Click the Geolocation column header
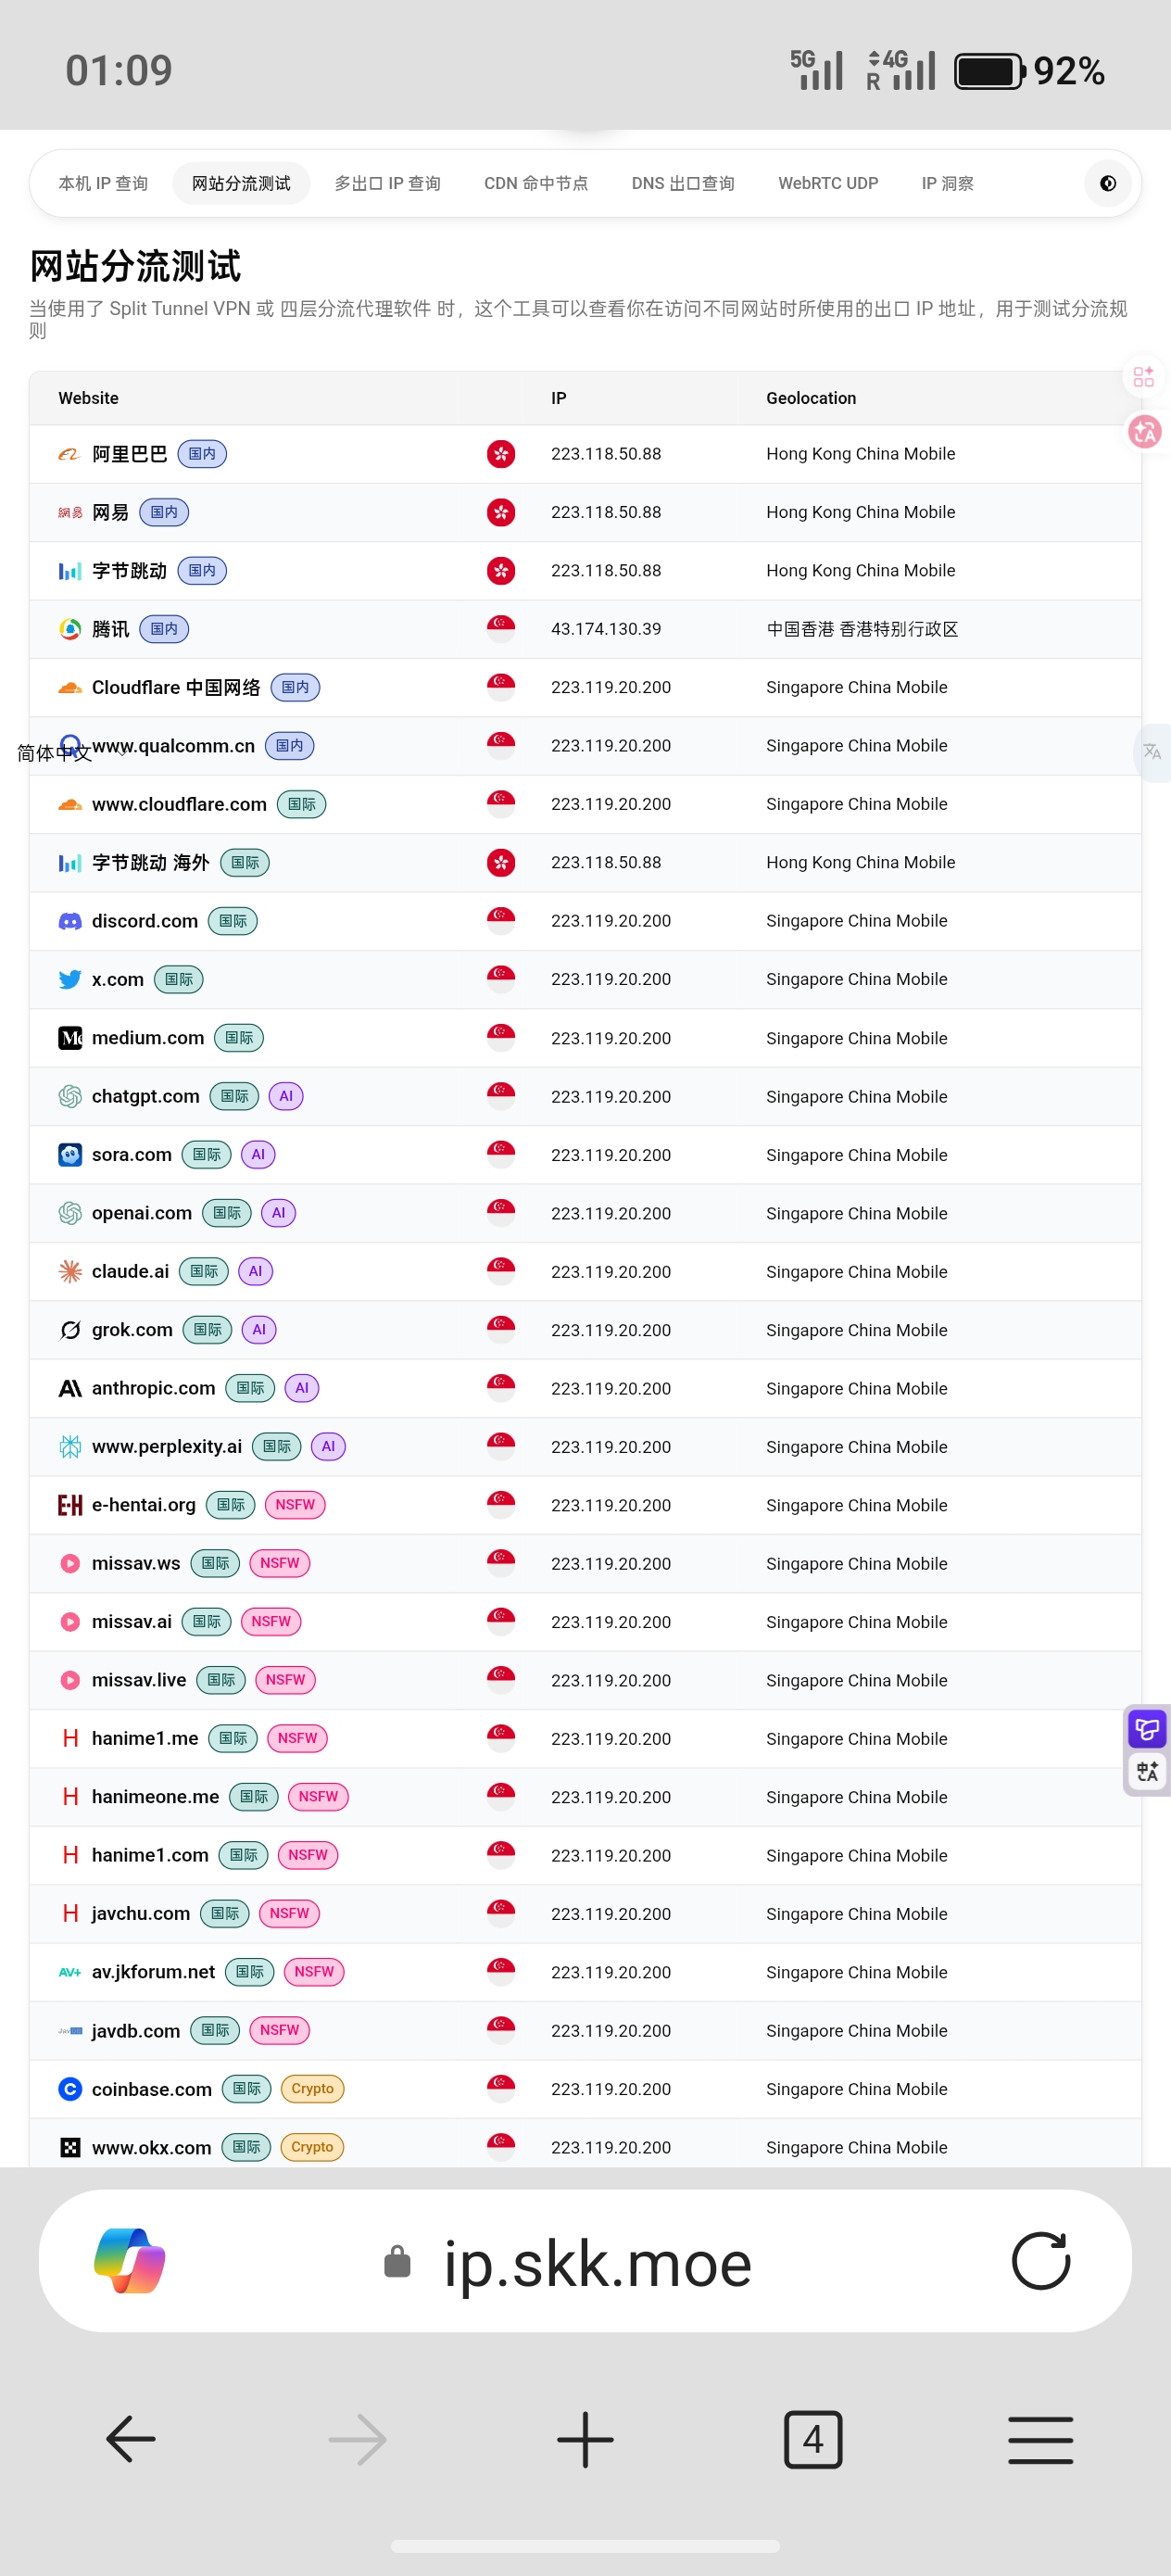 point(811,398)
